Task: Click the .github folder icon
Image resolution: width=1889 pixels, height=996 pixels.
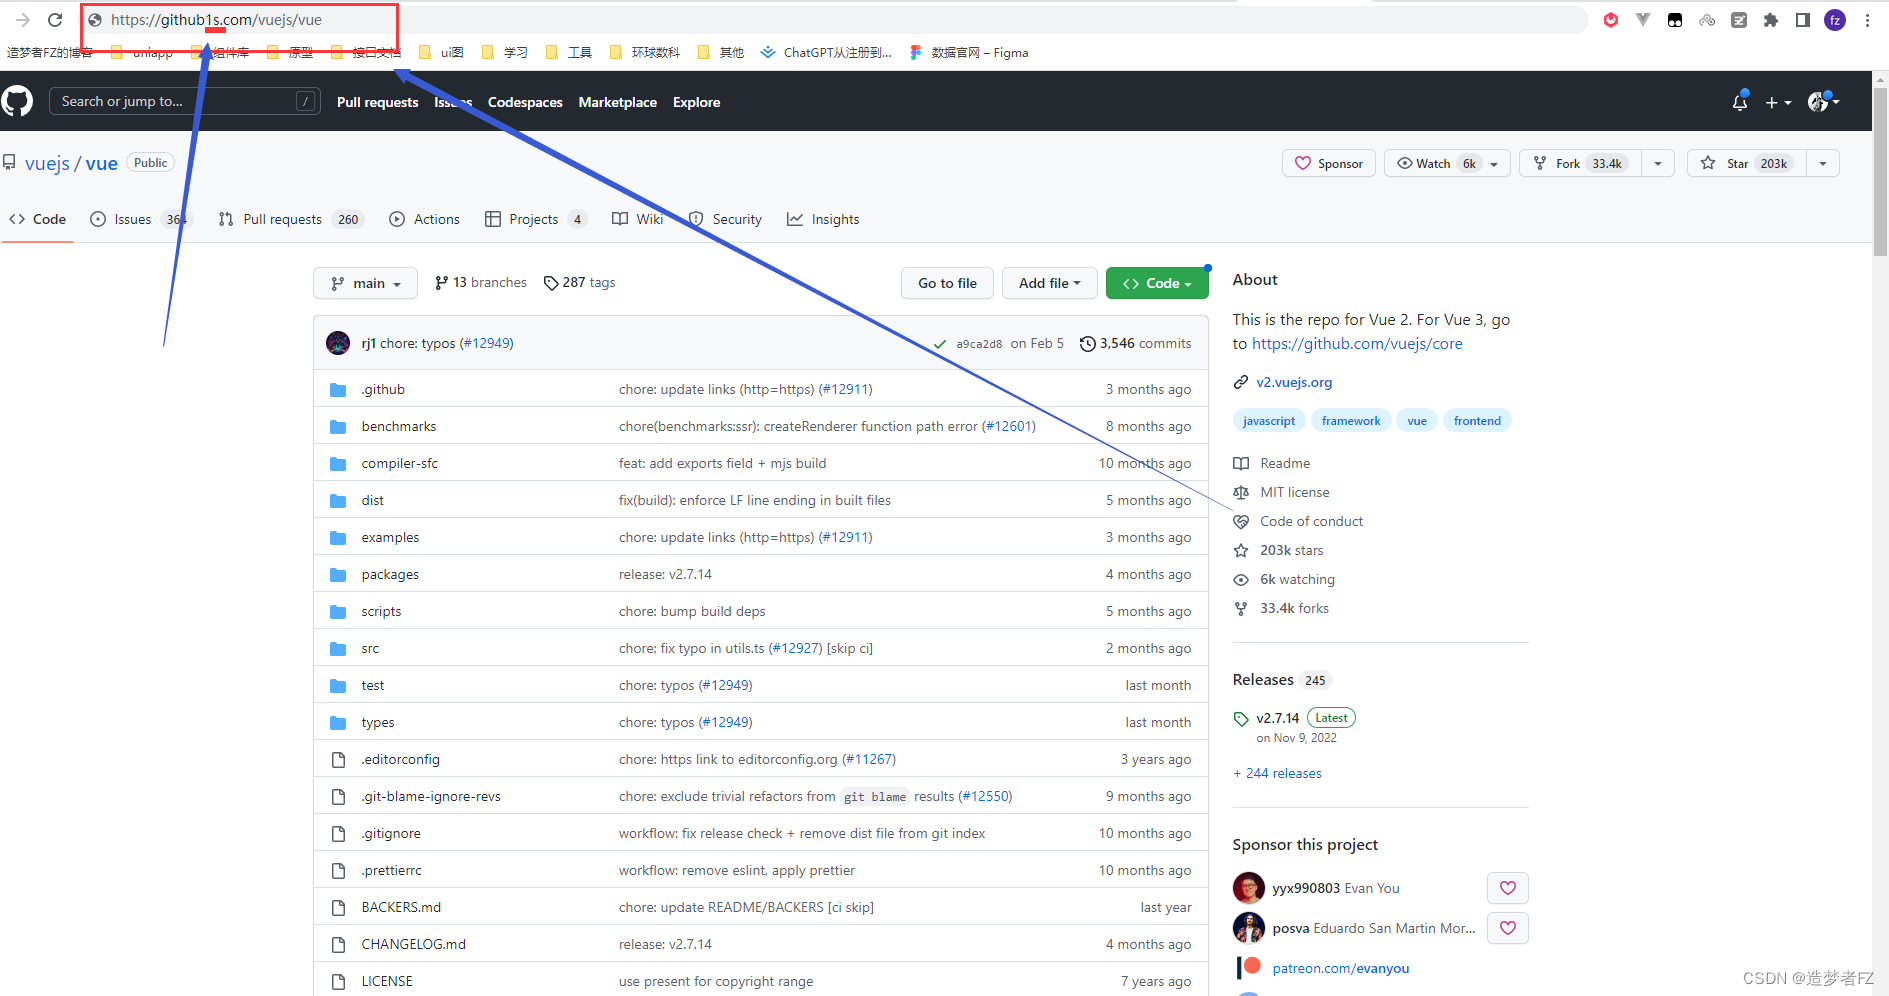Action: pos(338,390)
